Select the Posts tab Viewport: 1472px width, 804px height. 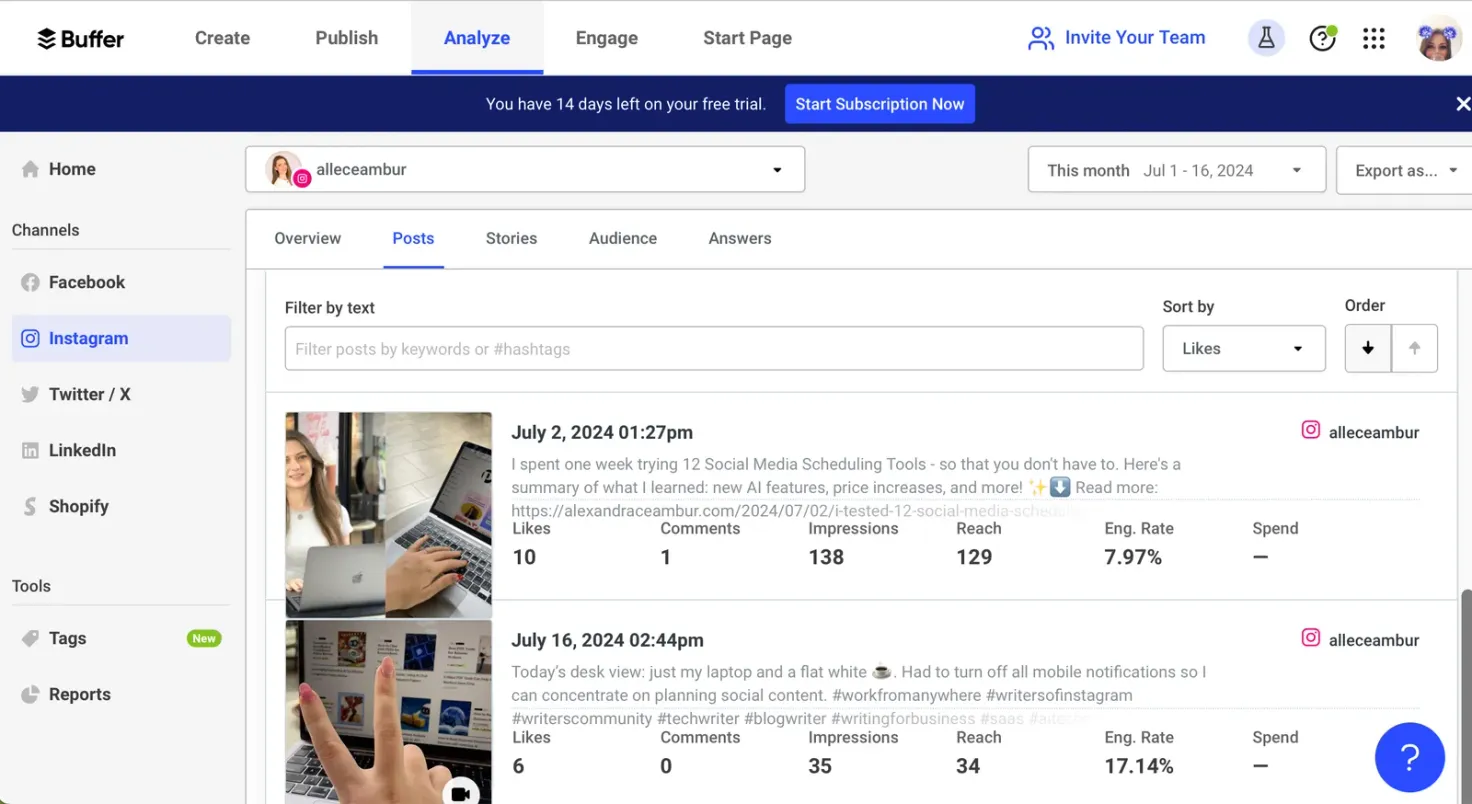click(x=413, y=238)
